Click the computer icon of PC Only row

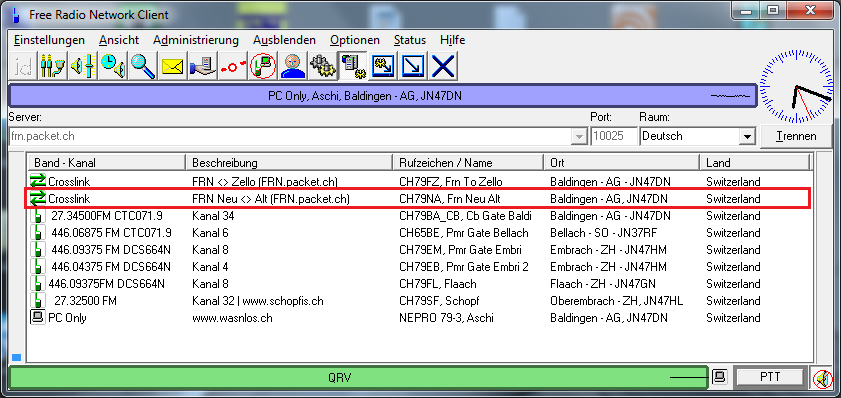point(38,317)
